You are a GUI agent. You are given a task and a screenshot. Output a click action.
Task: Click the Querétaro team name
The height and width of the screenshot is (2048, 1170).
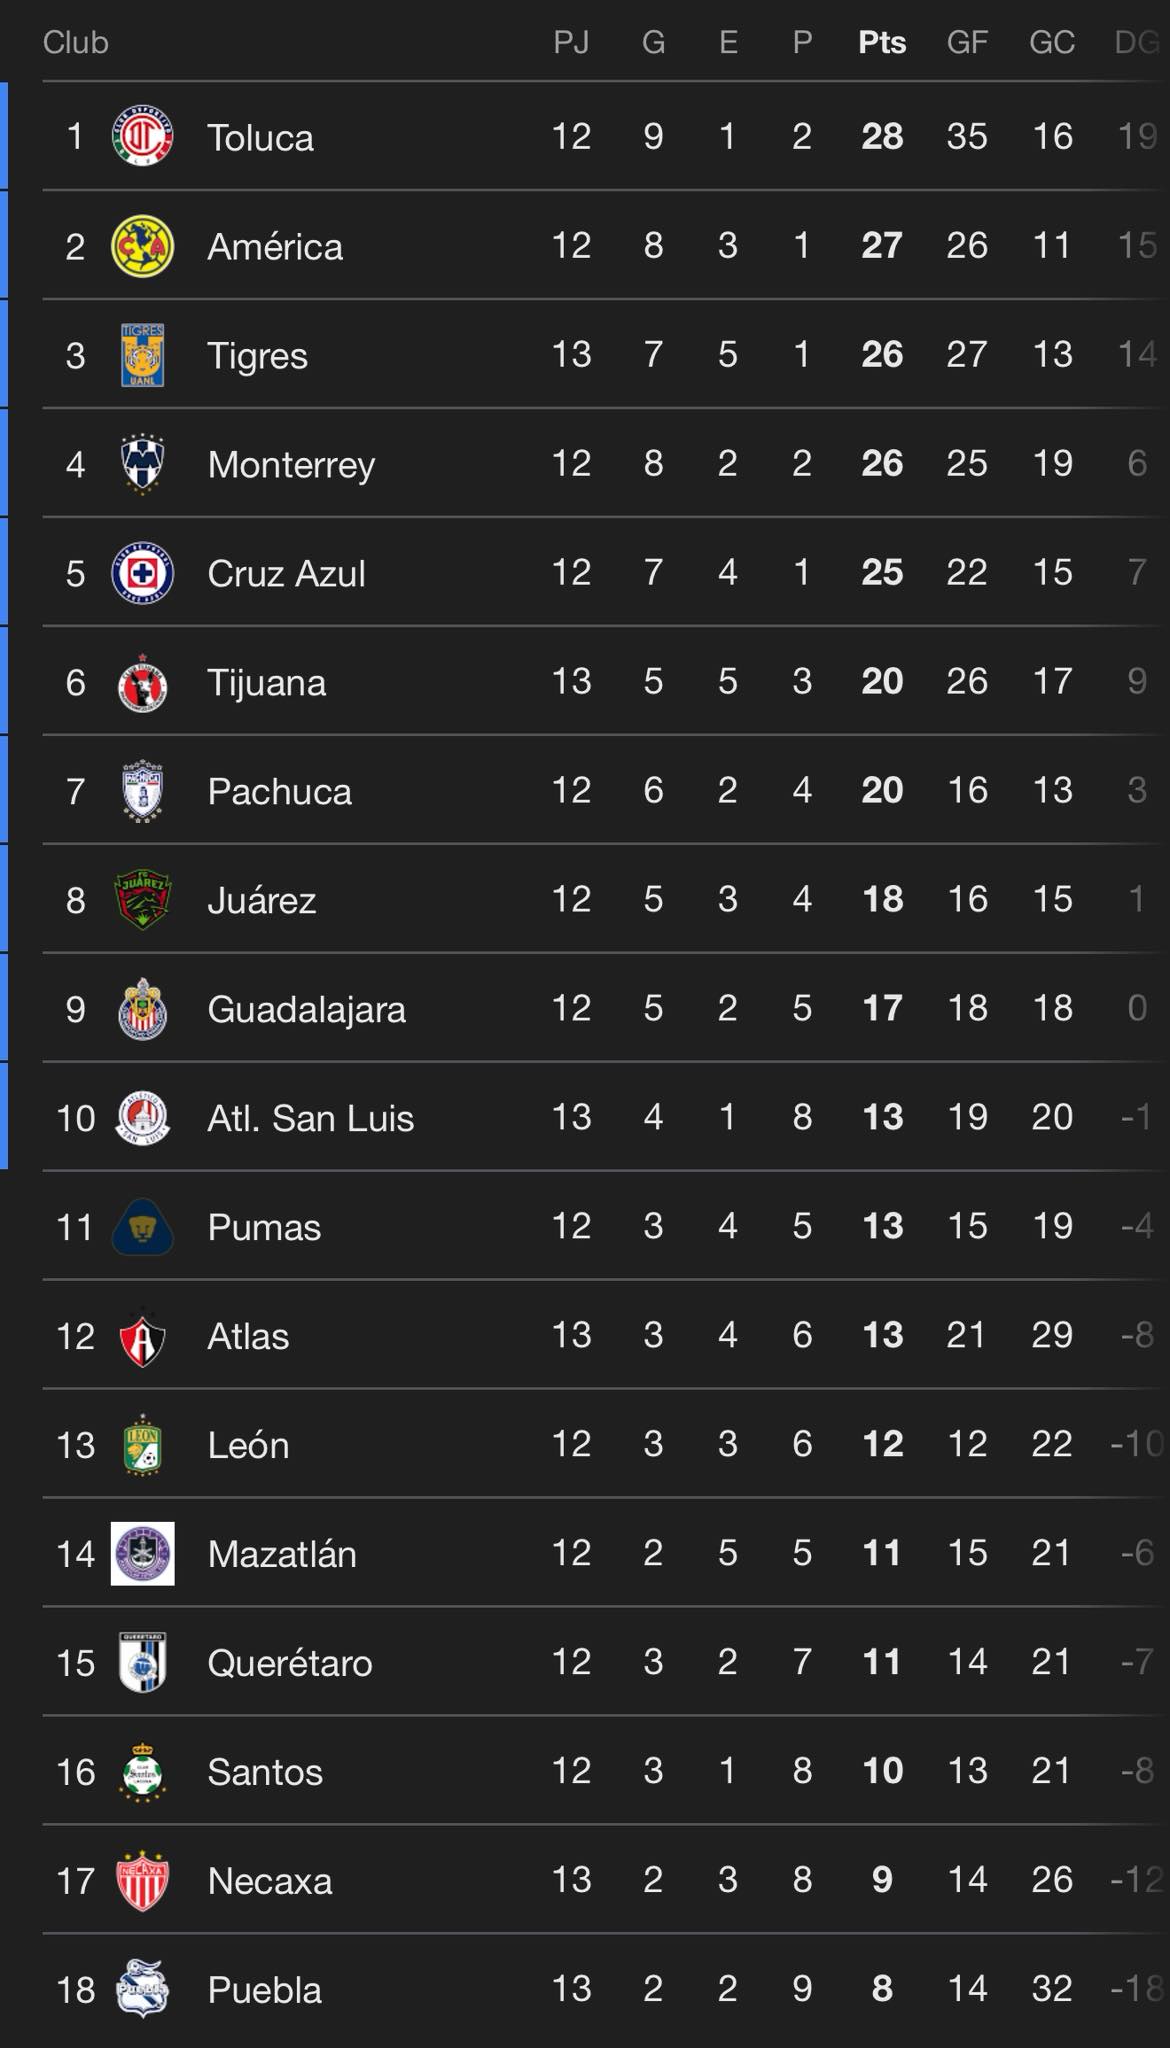[x=290, y=1663]
